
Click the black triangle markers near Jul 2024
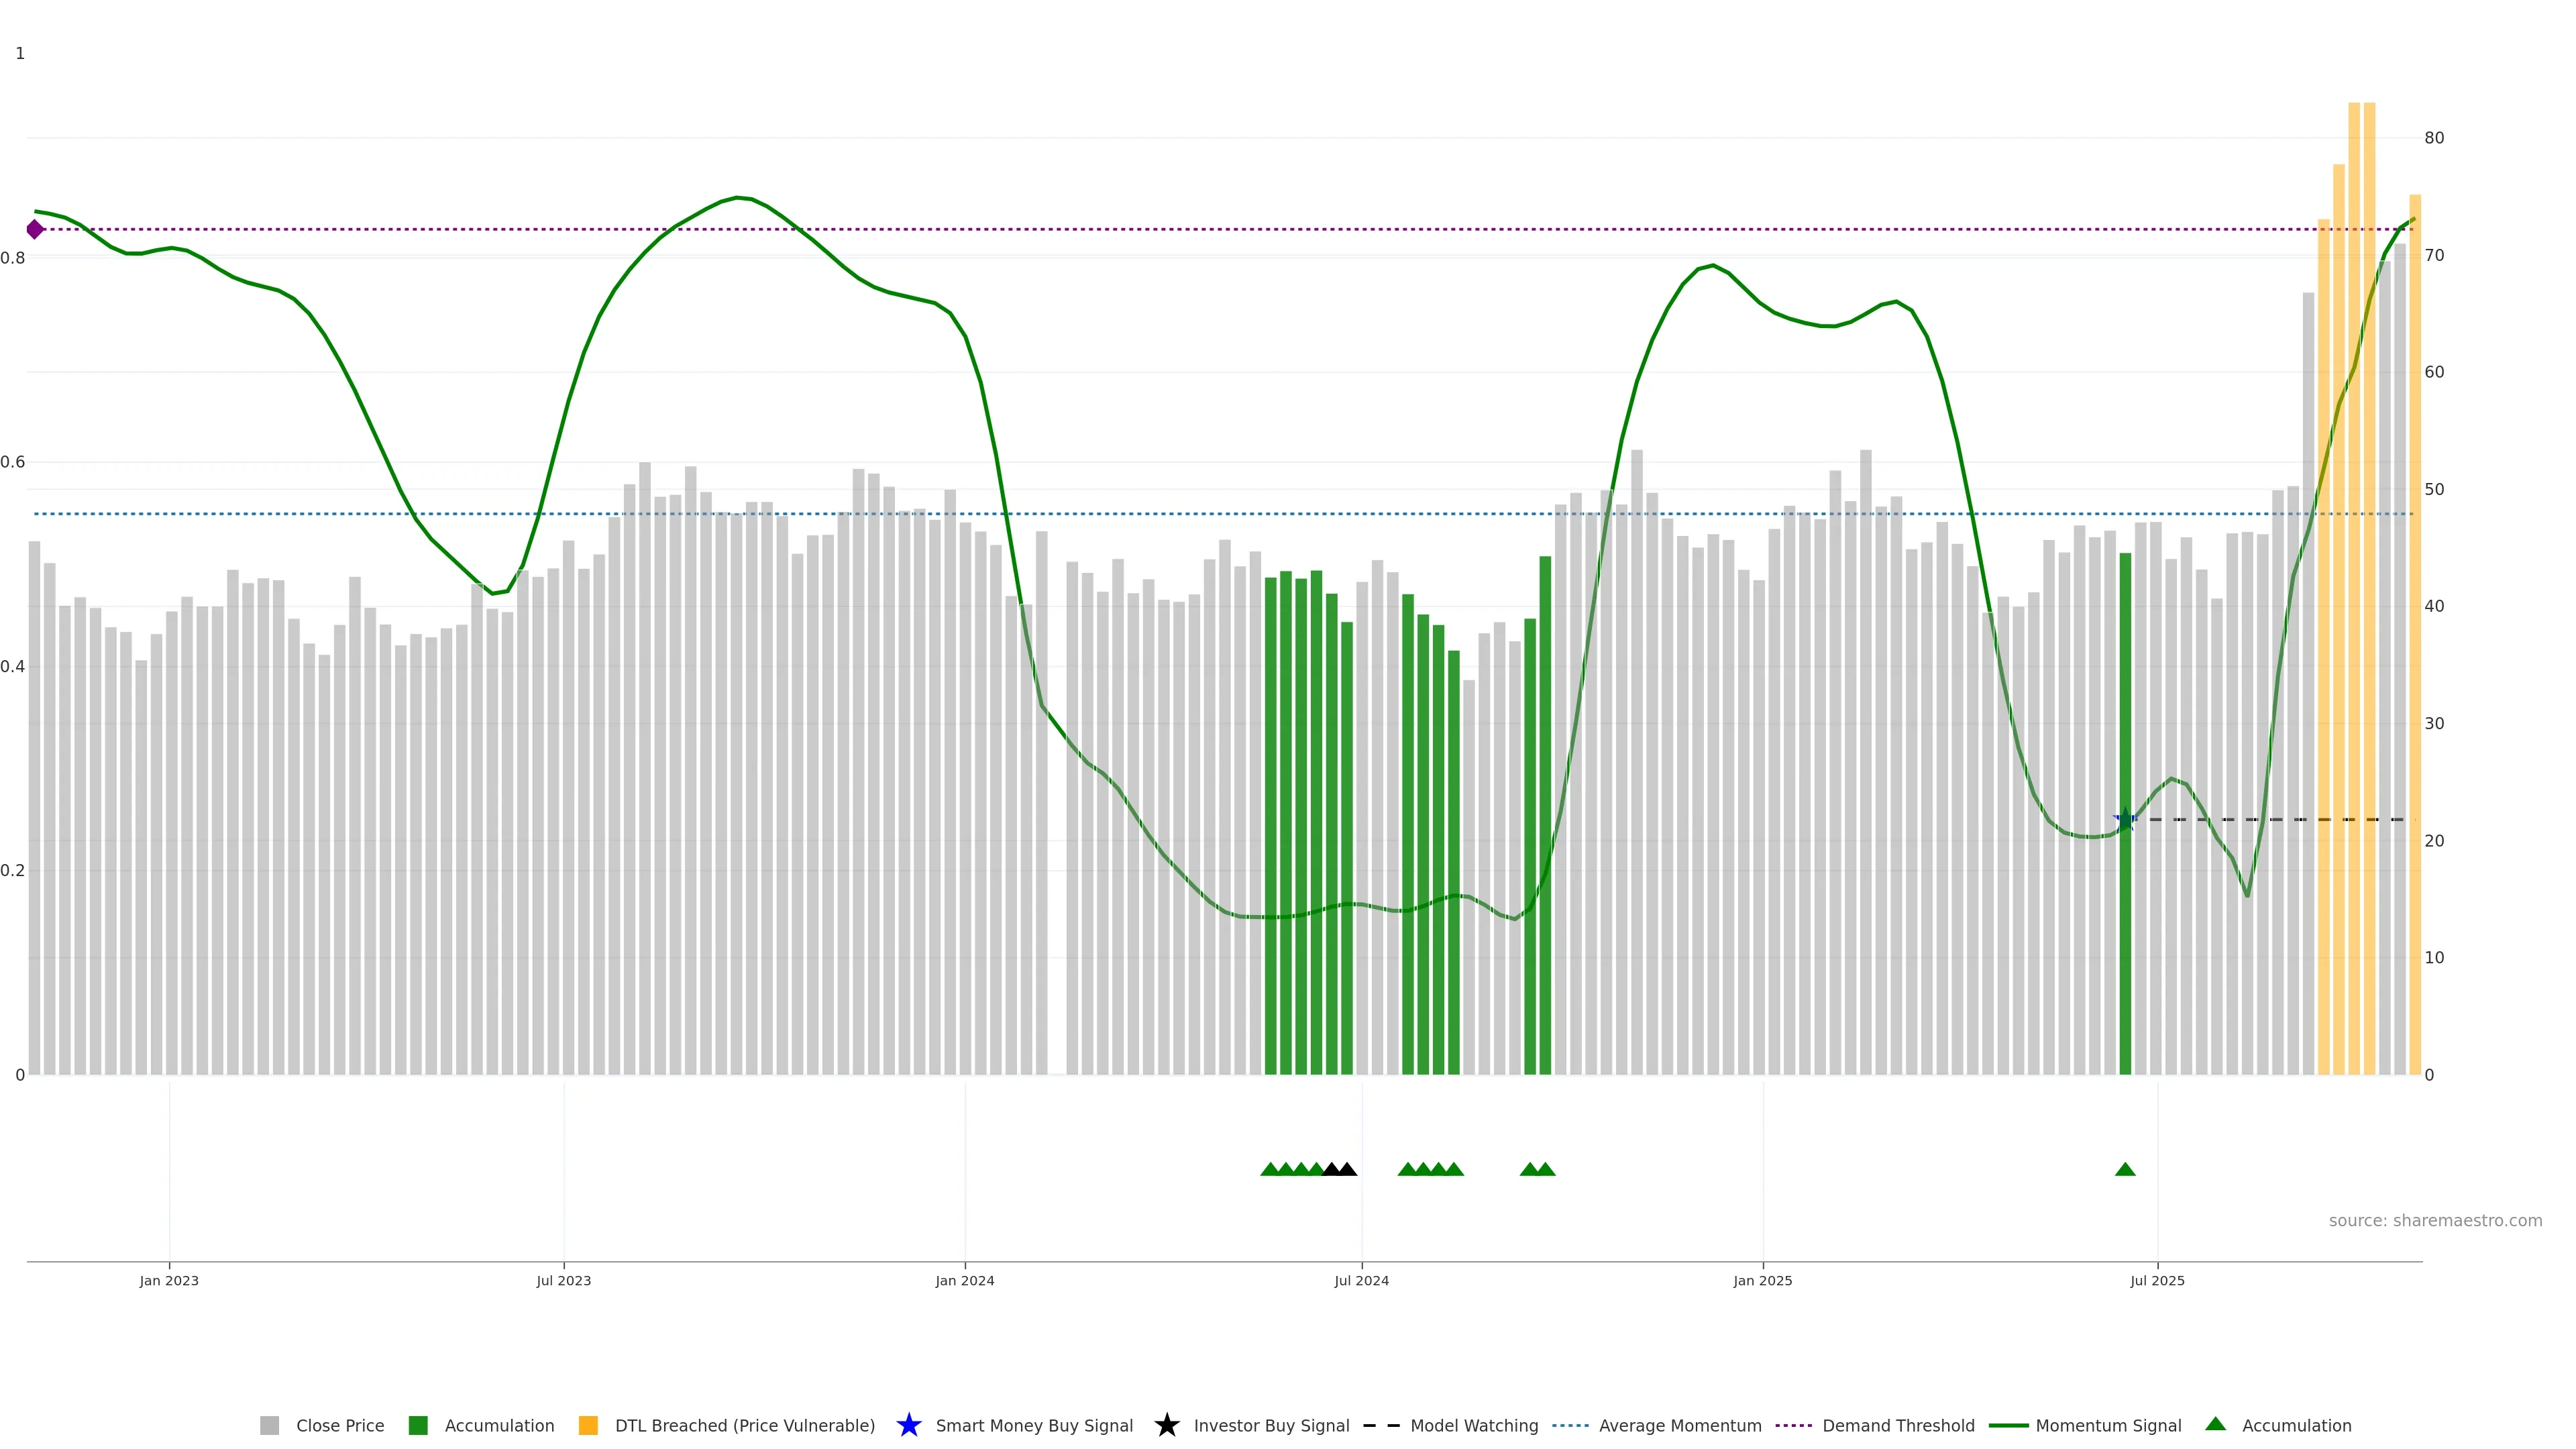point(1339,1169)
